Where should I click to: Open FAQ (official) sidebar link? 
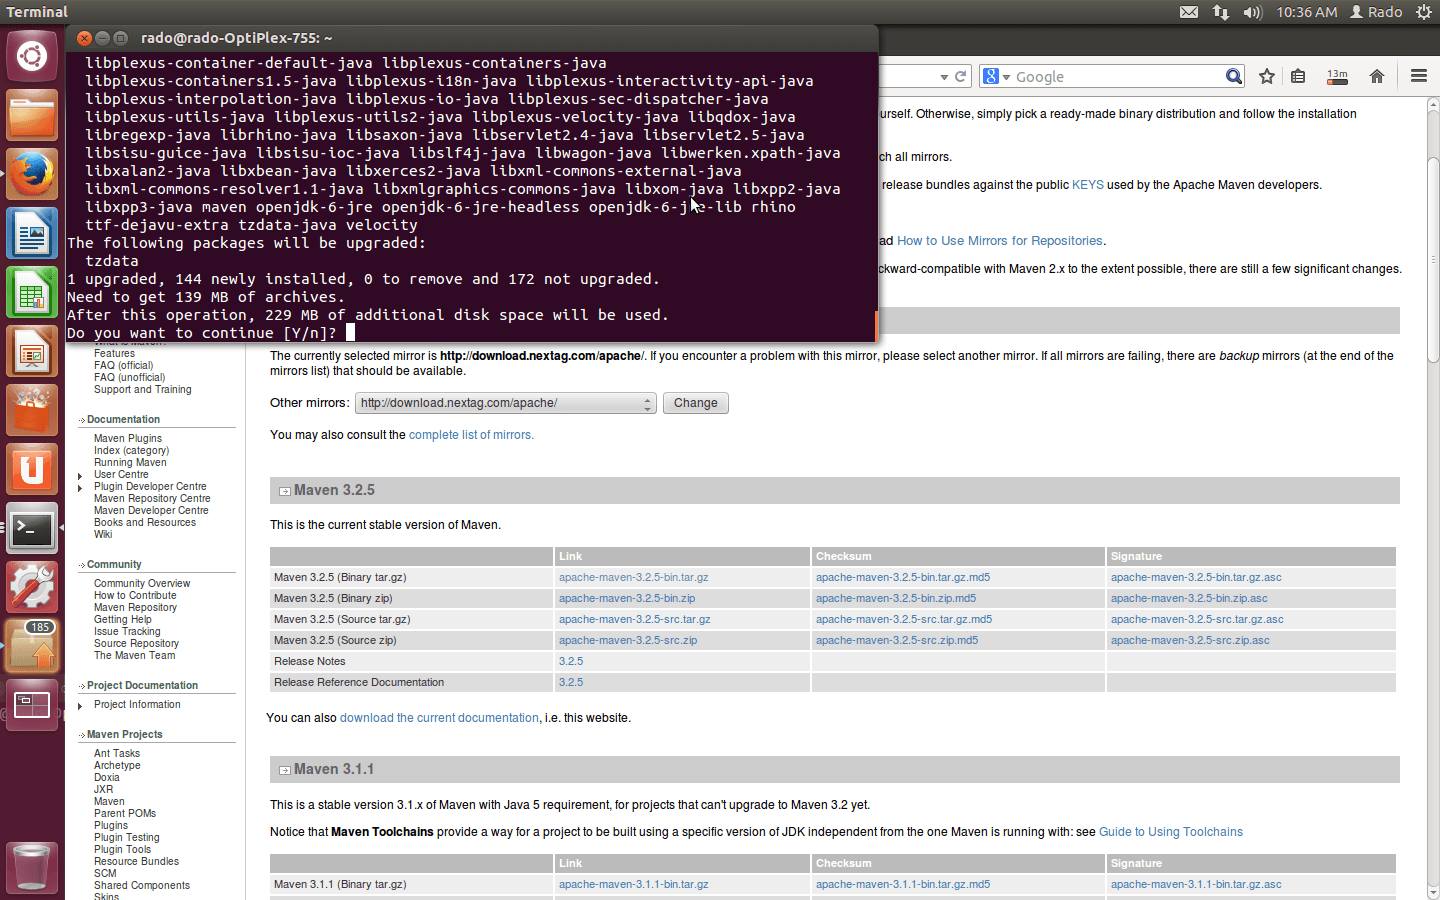point(124,365)
